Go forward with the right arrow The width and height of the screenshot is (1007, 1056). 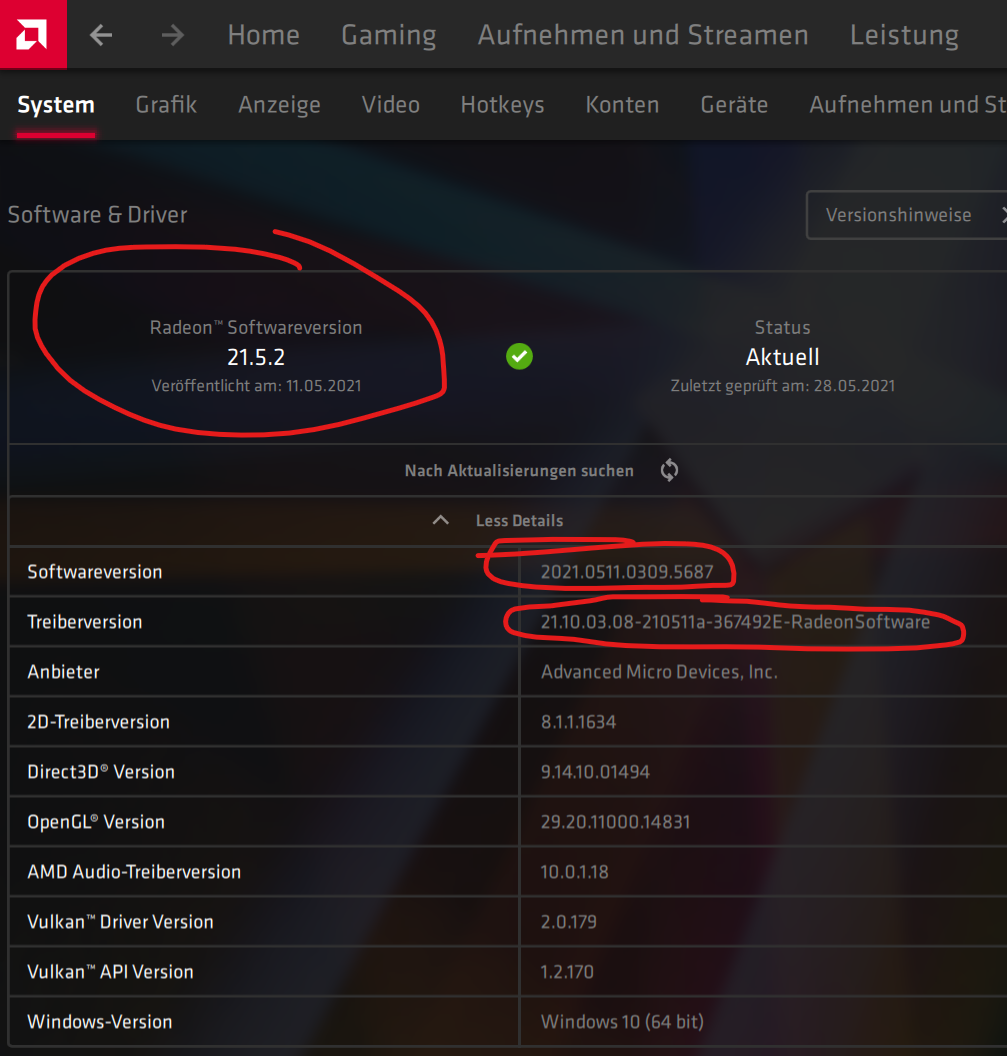[173, 35]
